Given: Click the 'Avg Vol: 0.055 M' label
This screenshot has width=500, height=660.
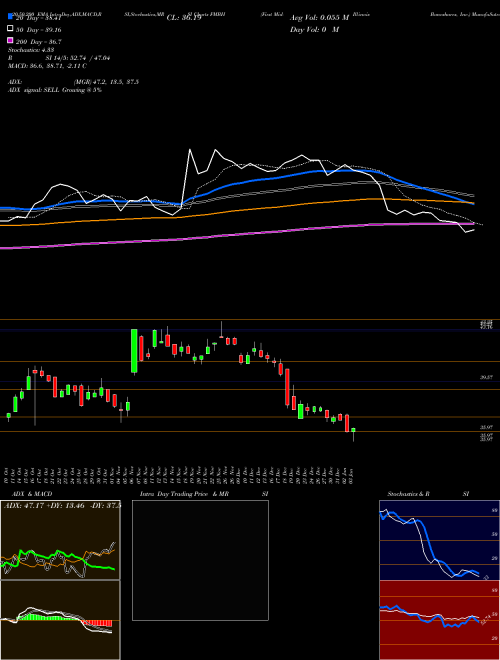Looking at the screenshot, I should tap(319, 18).
